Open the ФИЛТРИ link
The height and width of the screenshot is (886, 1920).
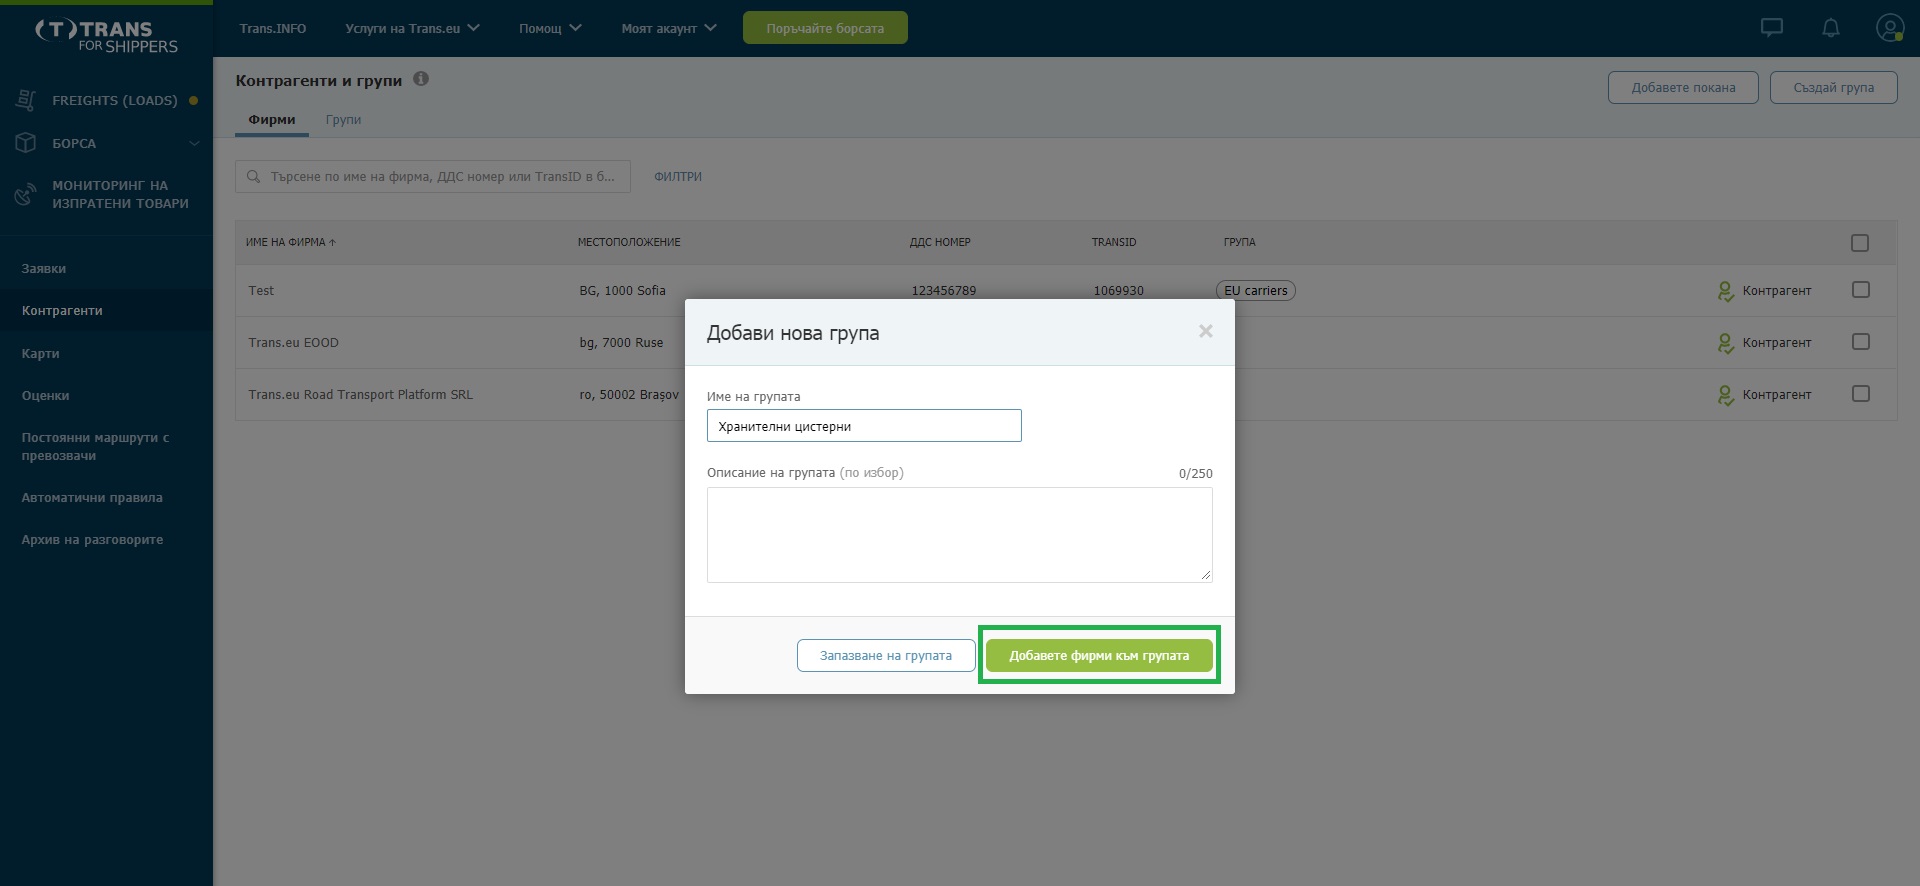point(678,176)
